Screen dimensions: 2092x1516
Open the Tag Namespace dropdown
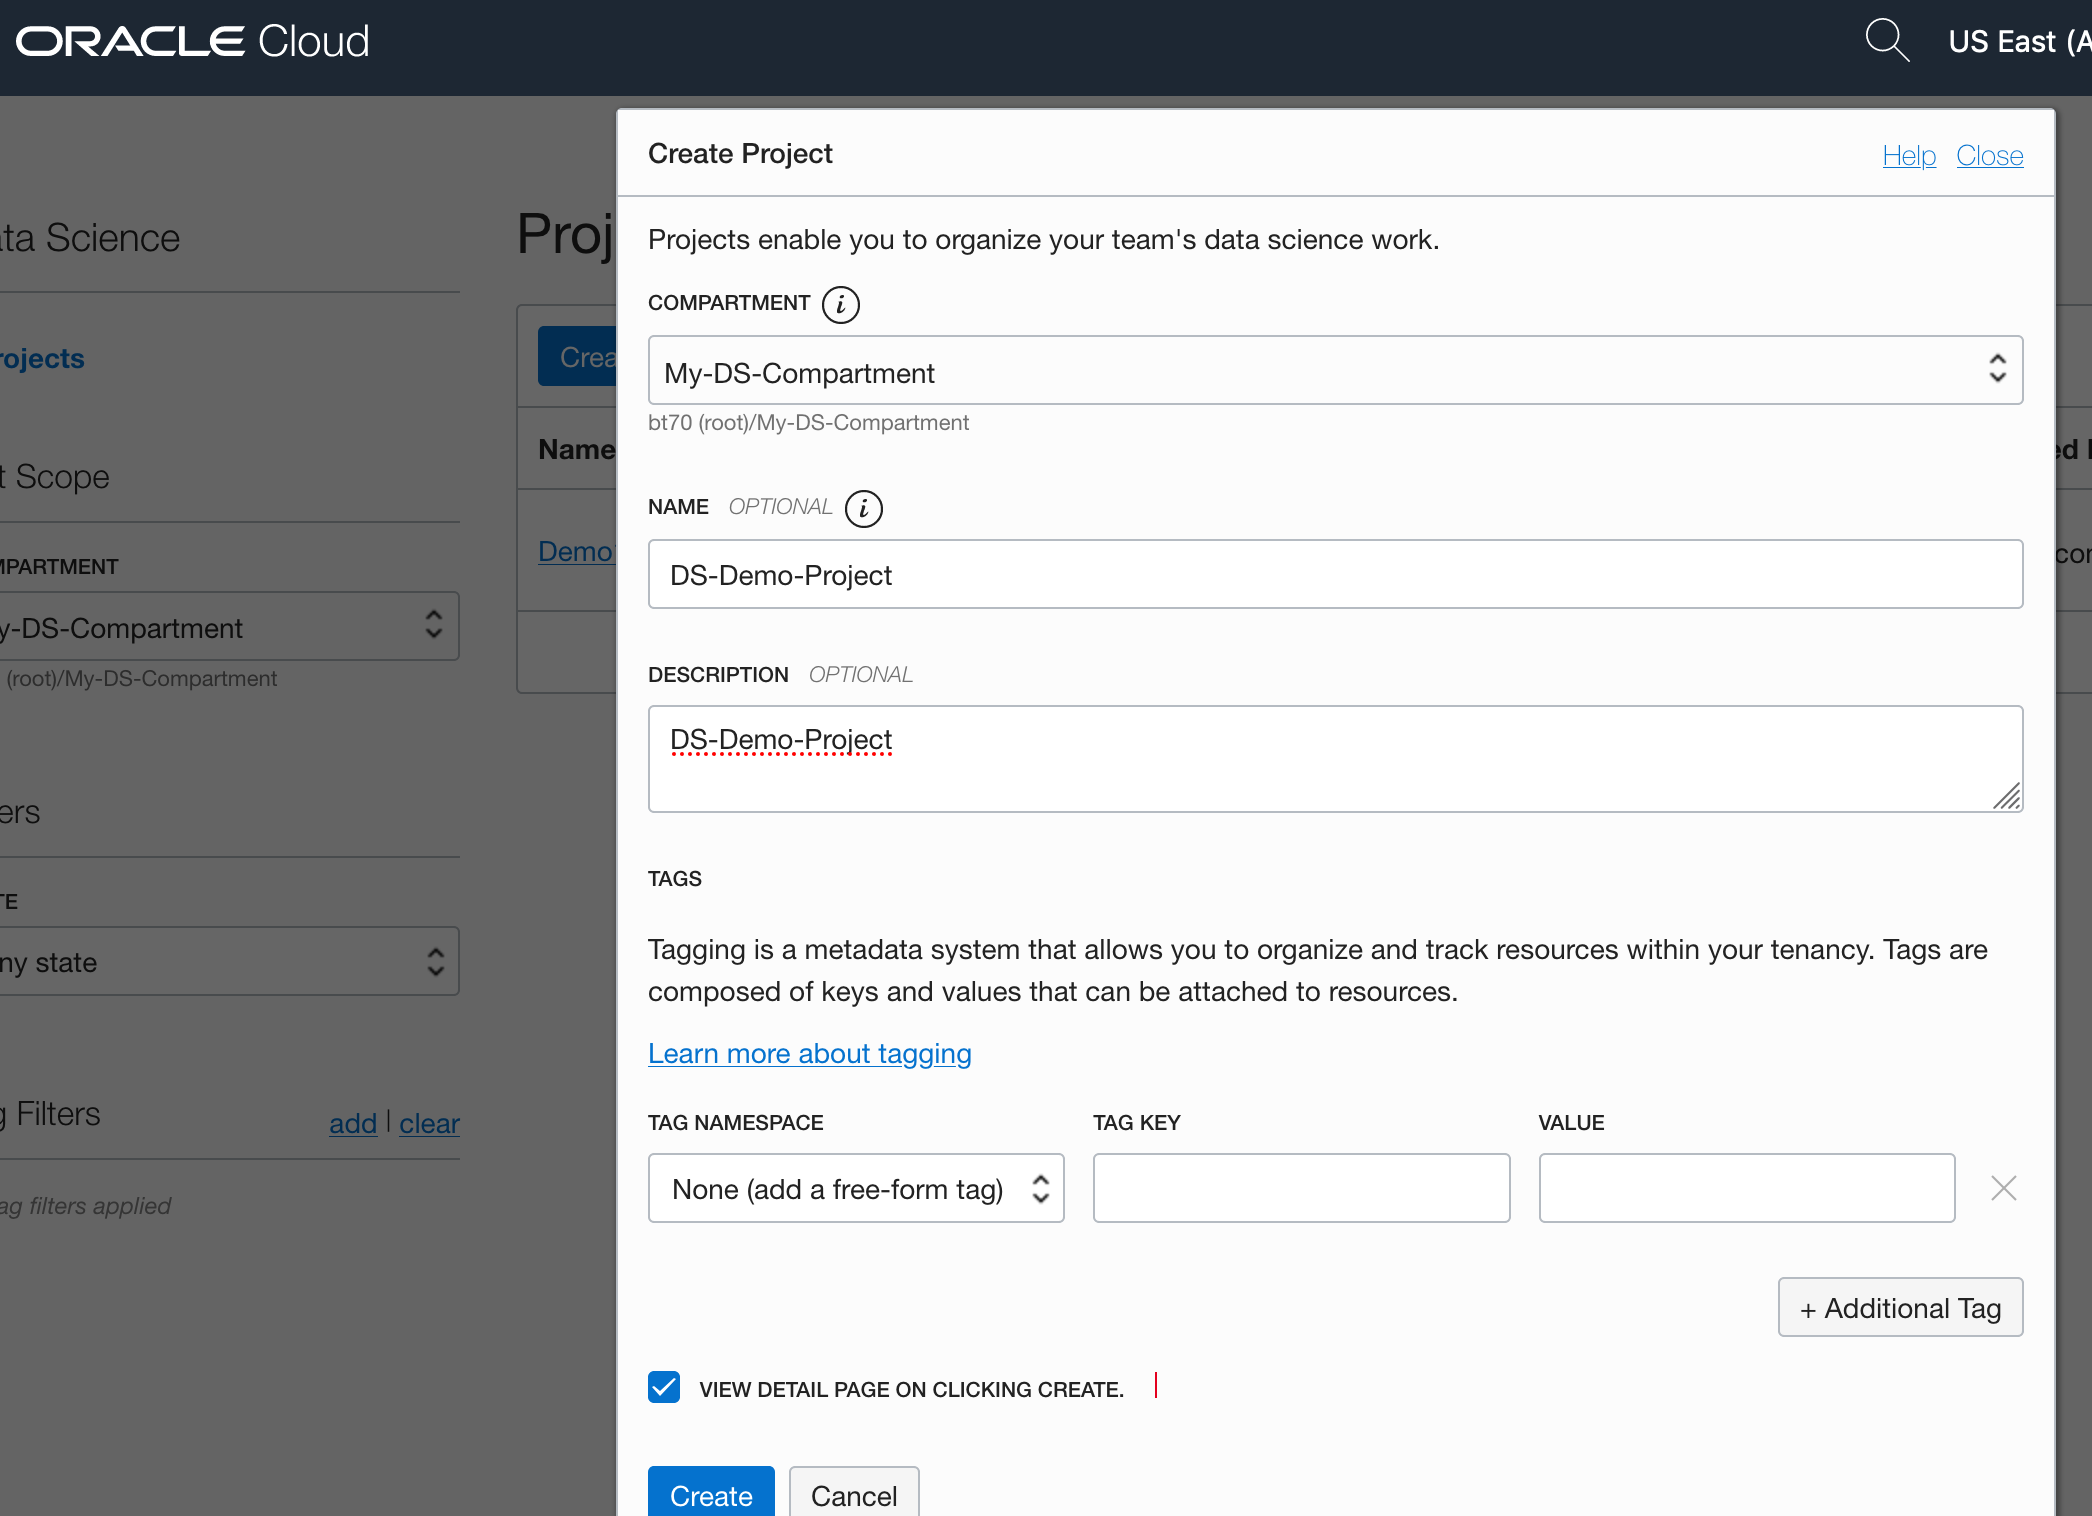(856, 1188)
